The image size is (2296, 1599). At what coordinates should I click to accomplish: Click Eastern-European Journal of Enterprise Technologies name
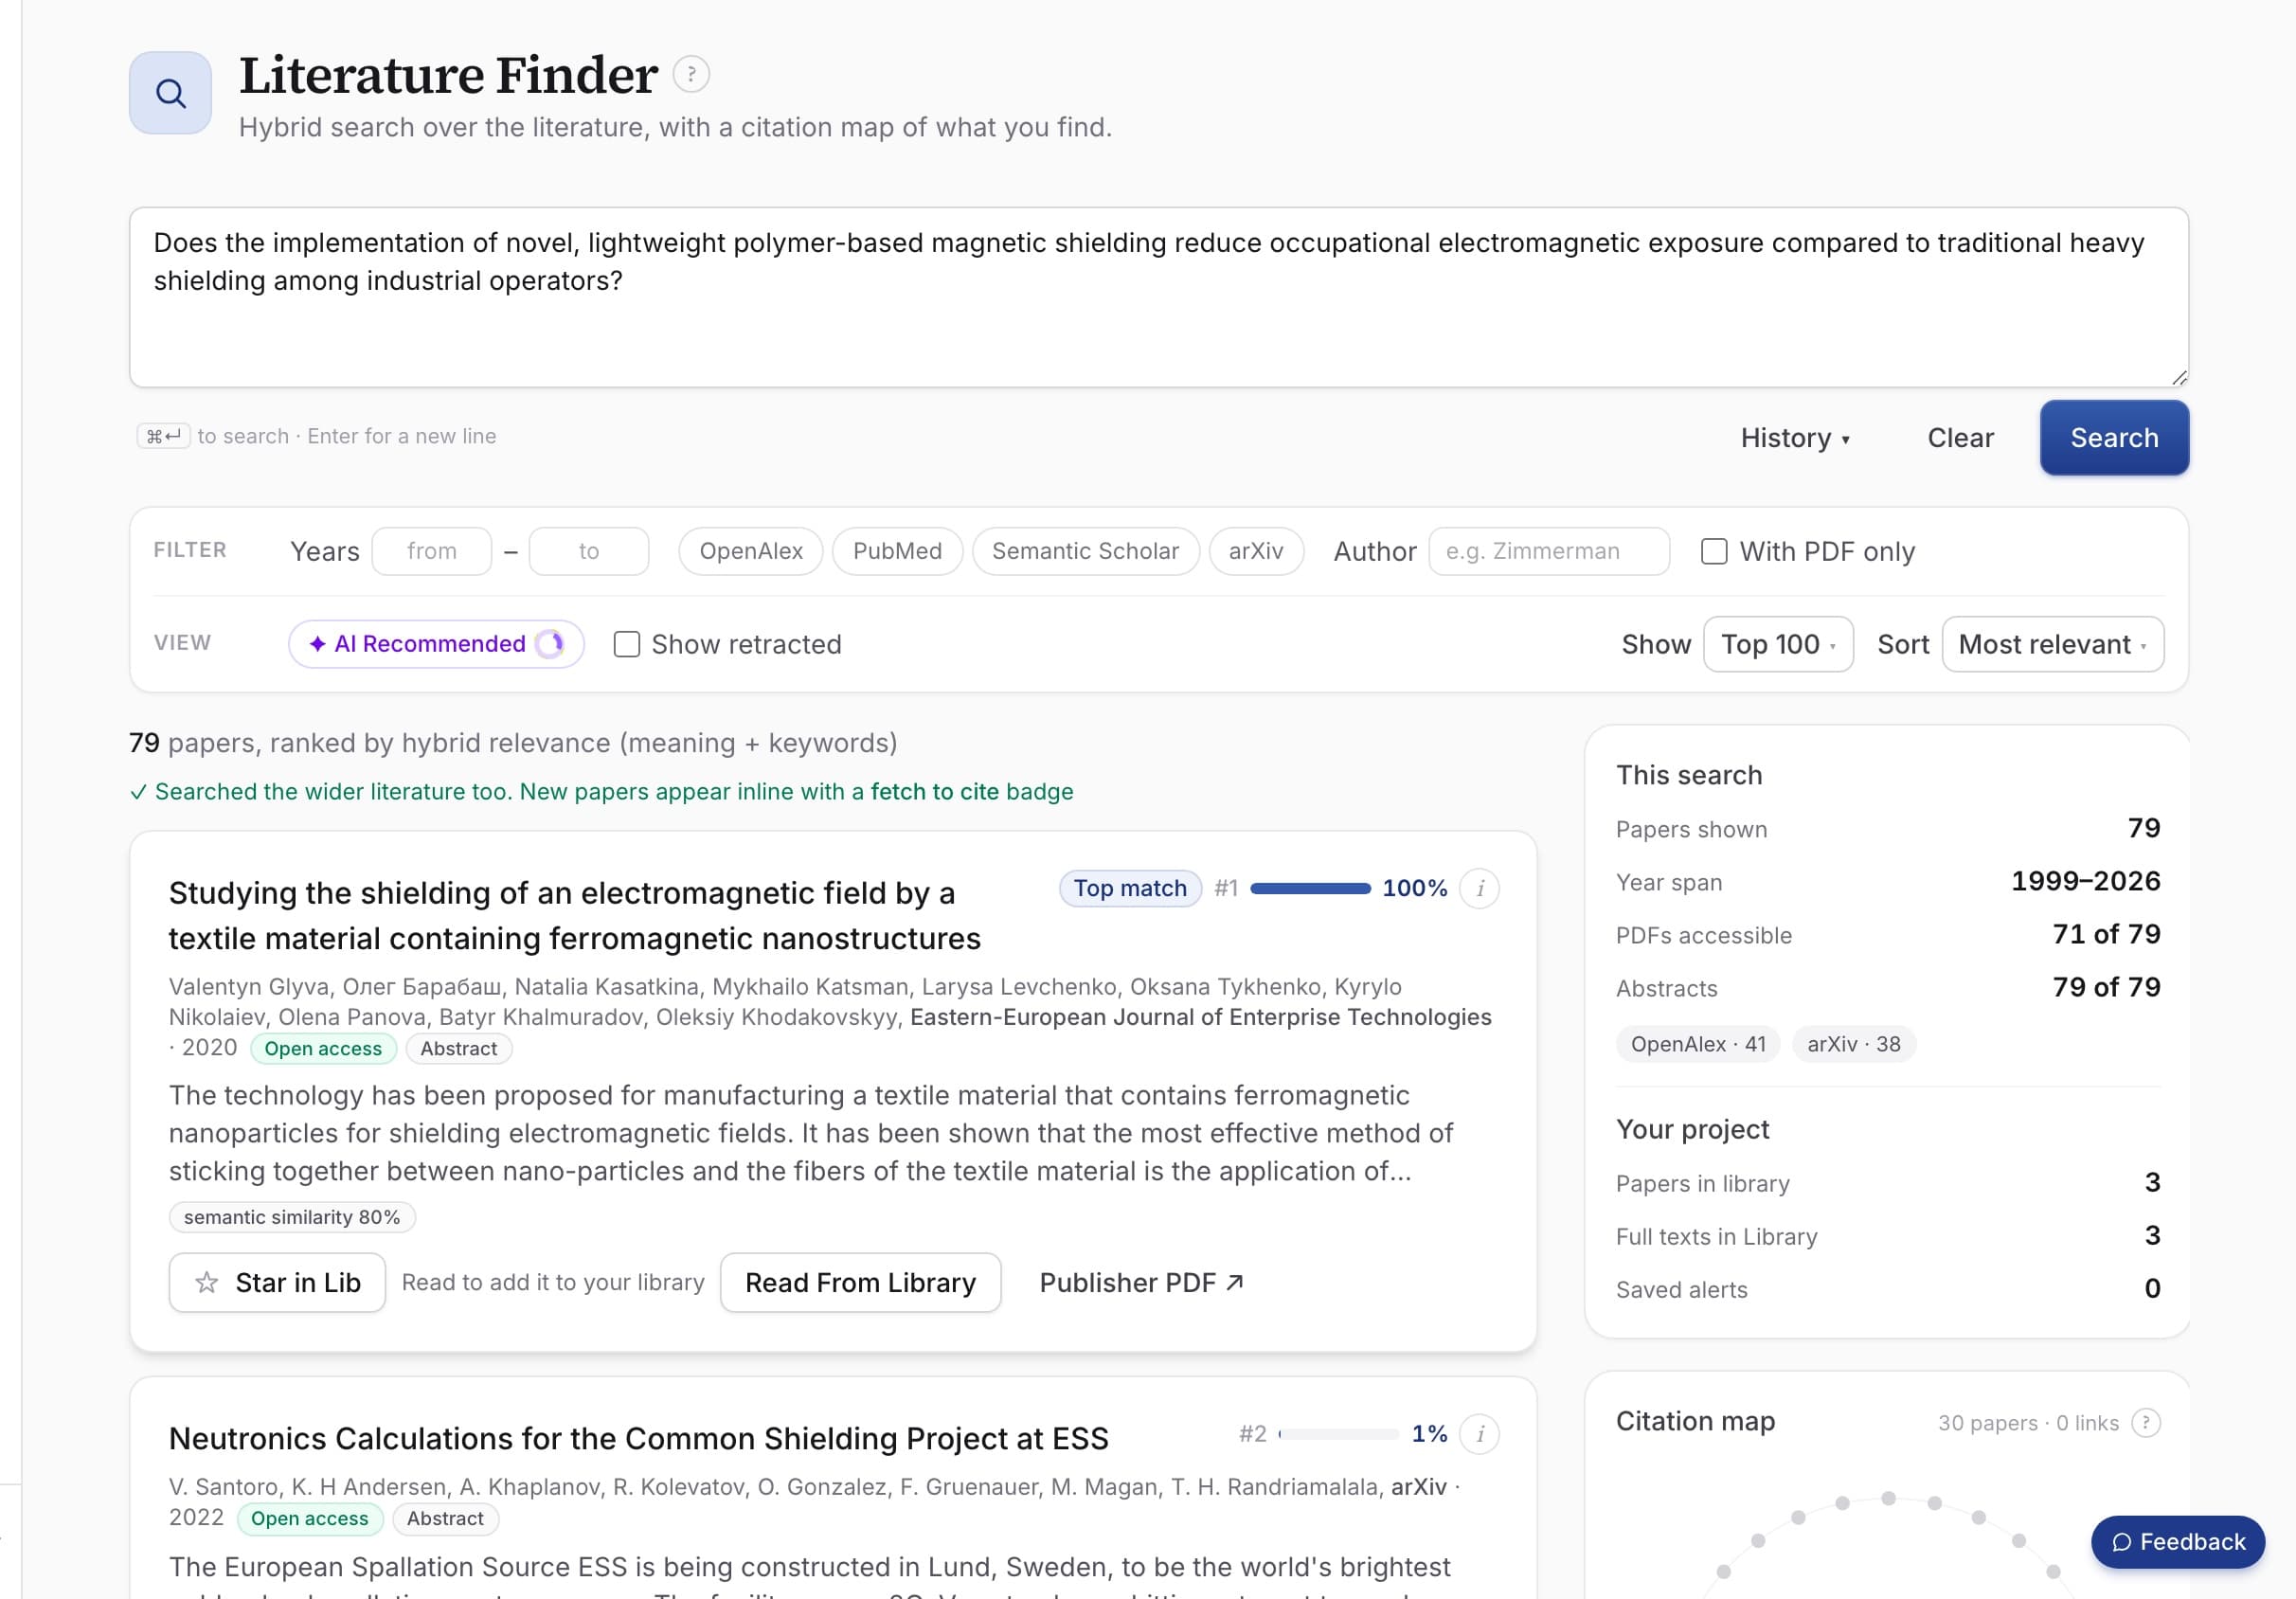pyautogui.click(x=1201, y=1017)
